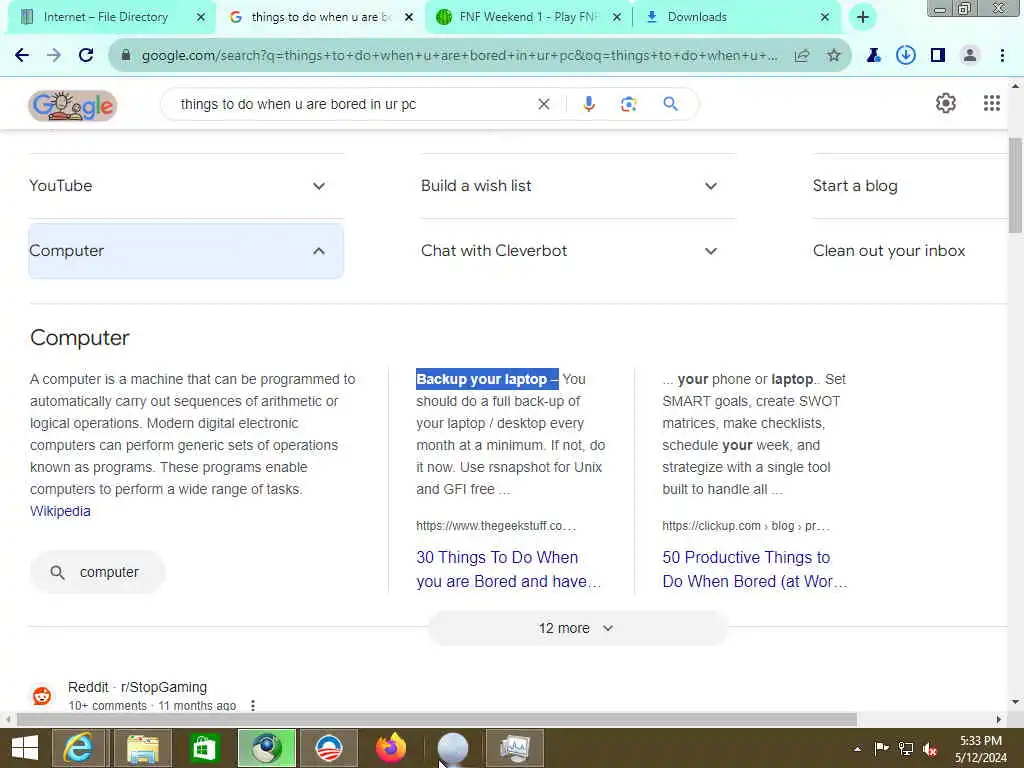Screen dimensions: 1024x768
Task: Expand Chat with Cleverbot
Action: click(x=578, y=251)
